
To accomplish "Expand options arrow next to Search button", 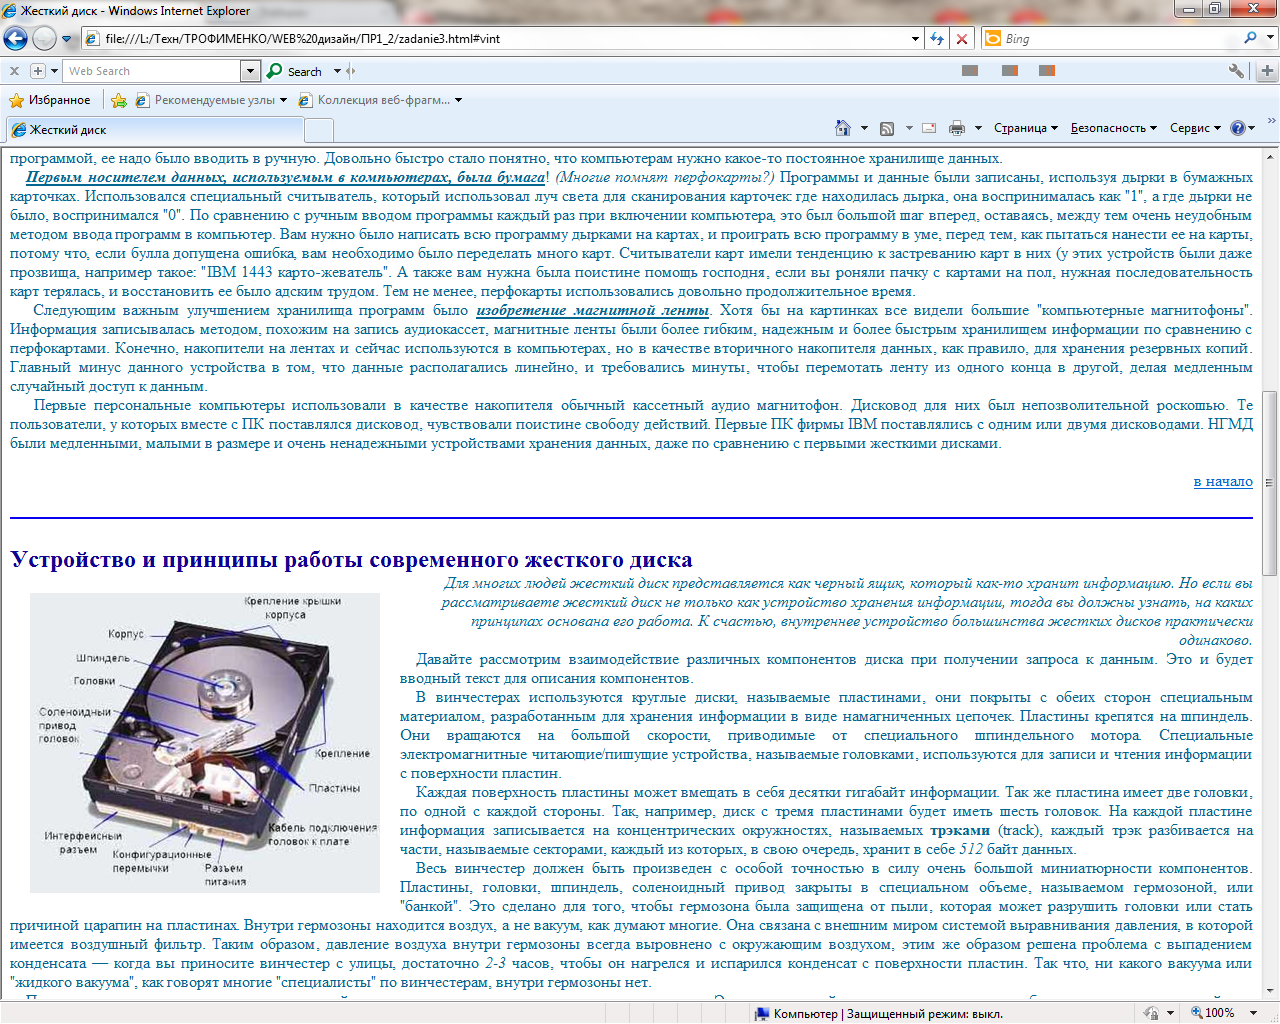I will click(337, 71).
